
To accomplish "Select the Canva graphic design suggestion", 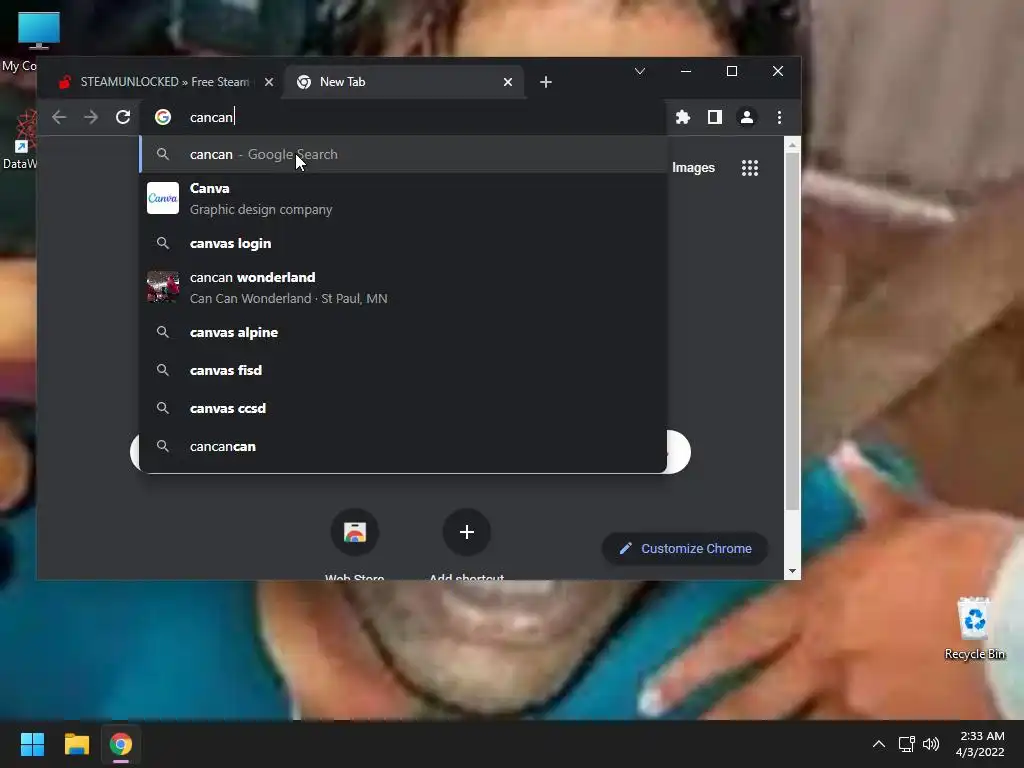I will 404,199.
